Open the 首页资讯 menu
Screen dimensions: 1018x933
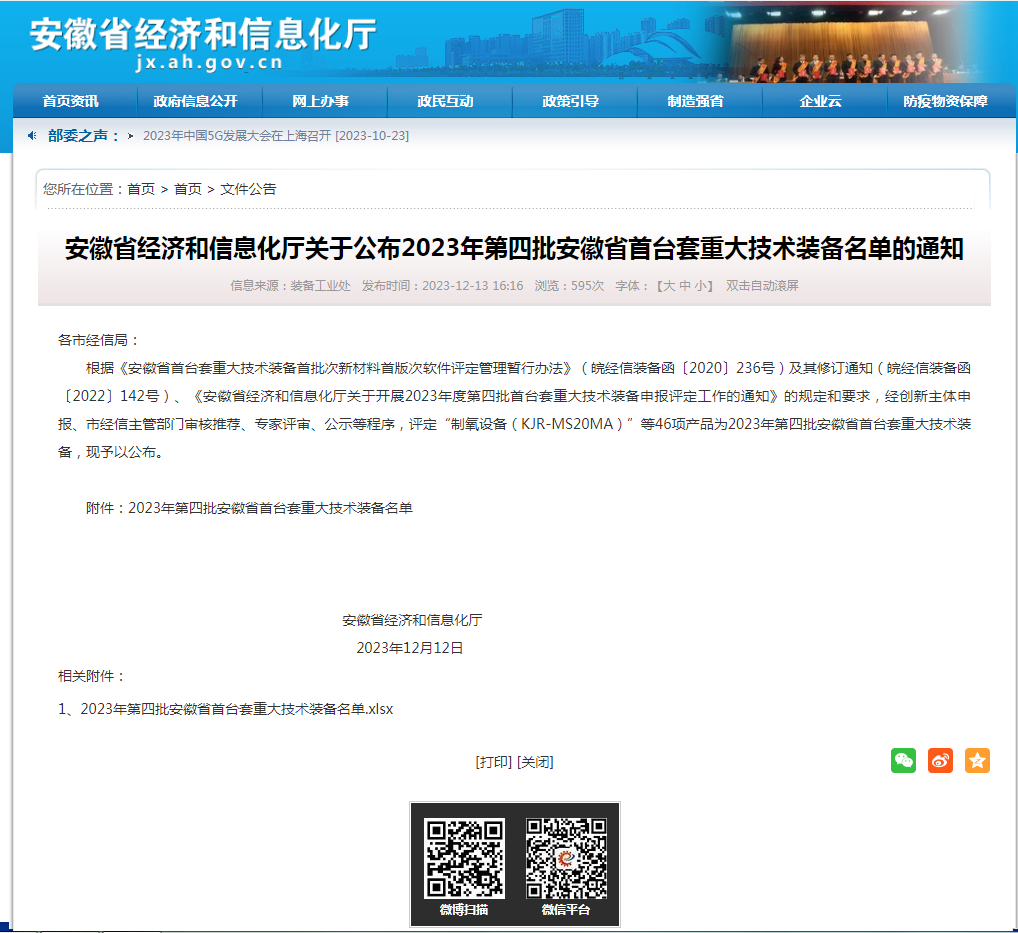(x=70, y=101)
